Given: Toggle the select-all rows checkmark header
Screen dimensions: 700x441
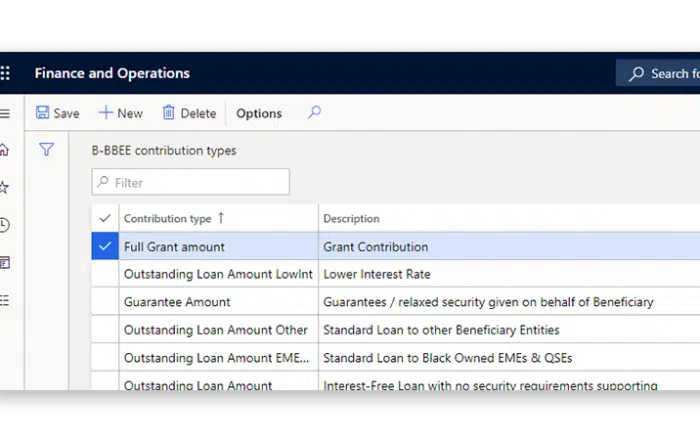Looking at the screenshot, I should (105, 218).
